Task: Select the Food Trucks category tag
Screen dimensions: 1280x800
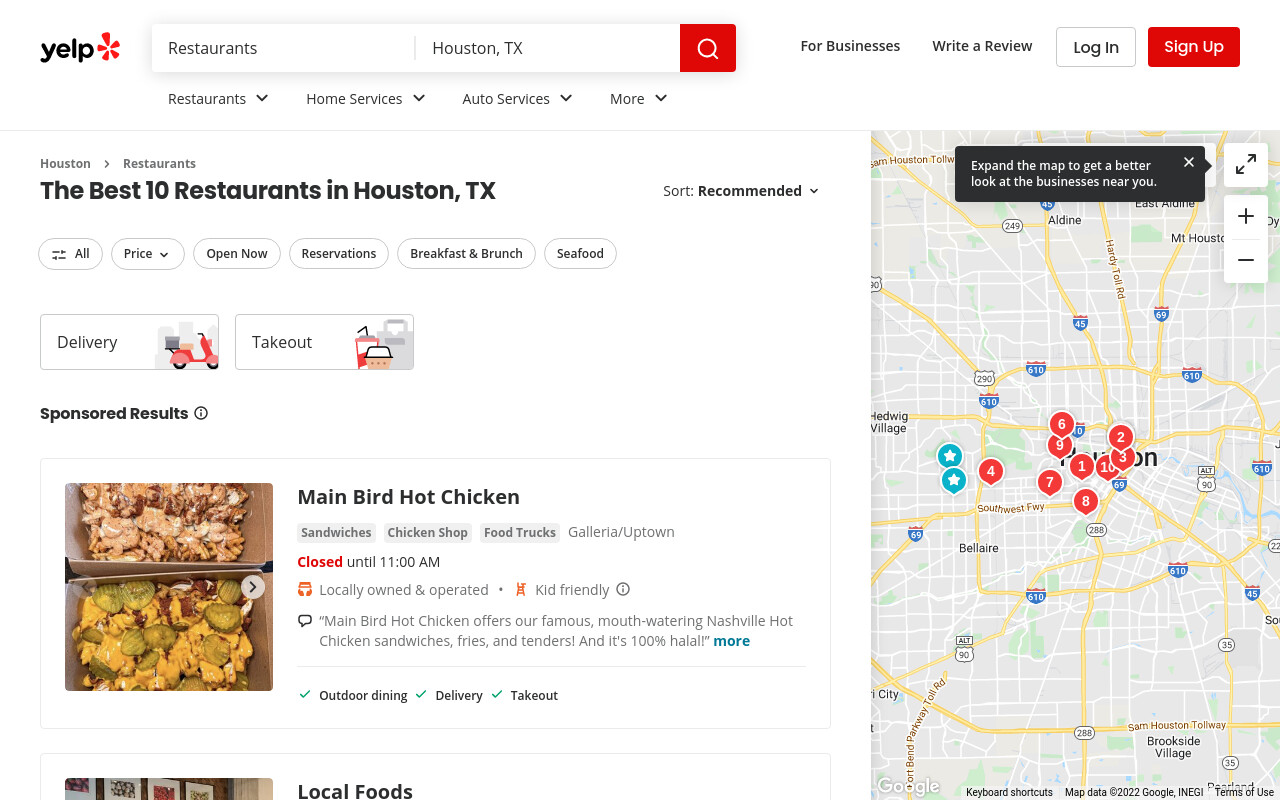Action: coord(520,533)
